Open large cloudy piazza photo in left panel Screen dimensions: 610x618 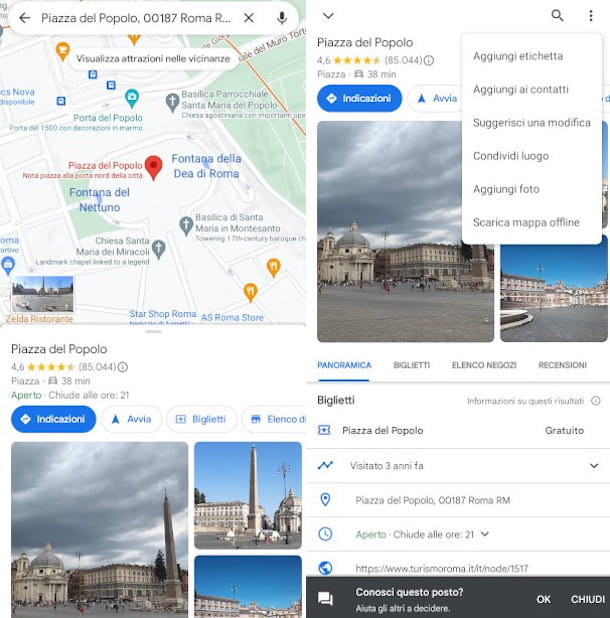[x=99, y=529]
